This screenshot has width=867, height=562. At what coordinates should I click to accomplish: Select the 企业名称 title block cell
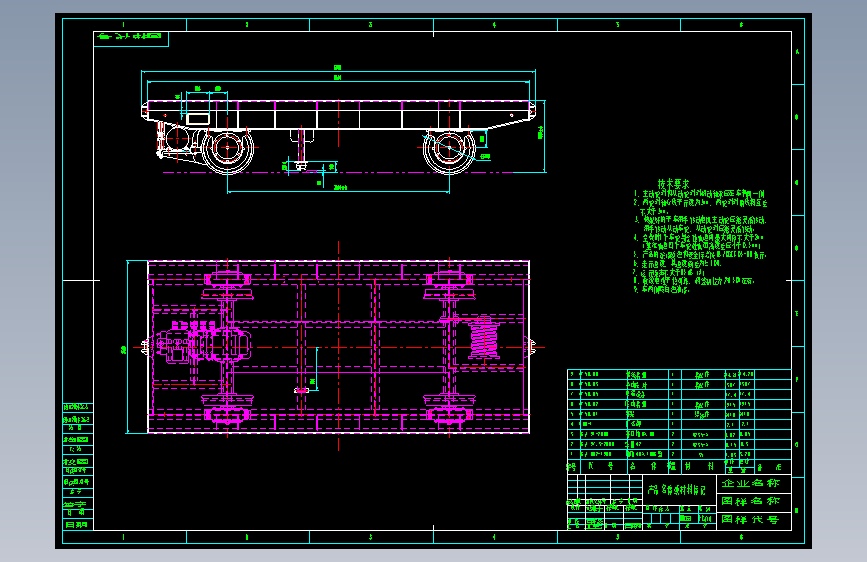754,483
